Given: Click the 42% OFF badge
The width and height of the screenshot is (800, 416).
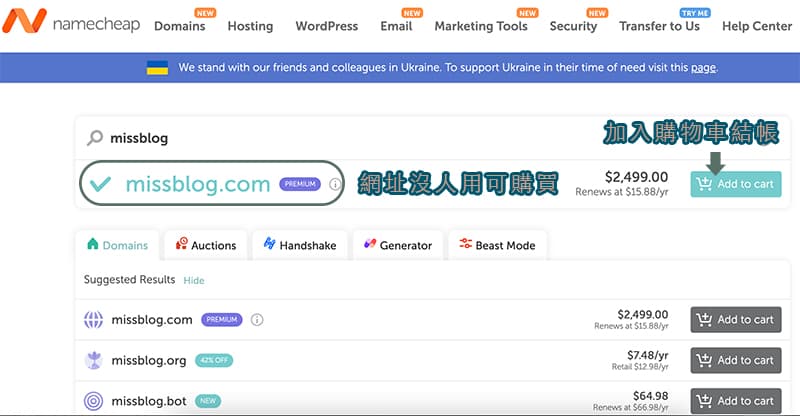Looking at the screenshot, I should click(214, 360).
